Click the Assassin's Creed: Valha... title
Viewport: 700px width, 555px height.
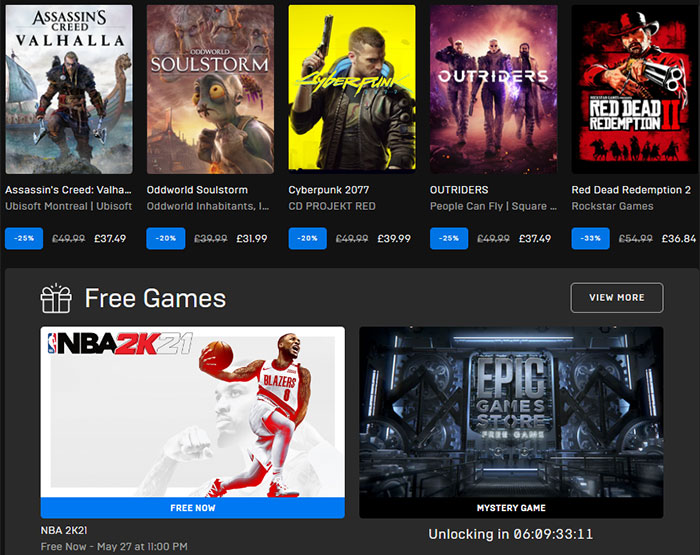pyautogui.click(x=68, y=190)
